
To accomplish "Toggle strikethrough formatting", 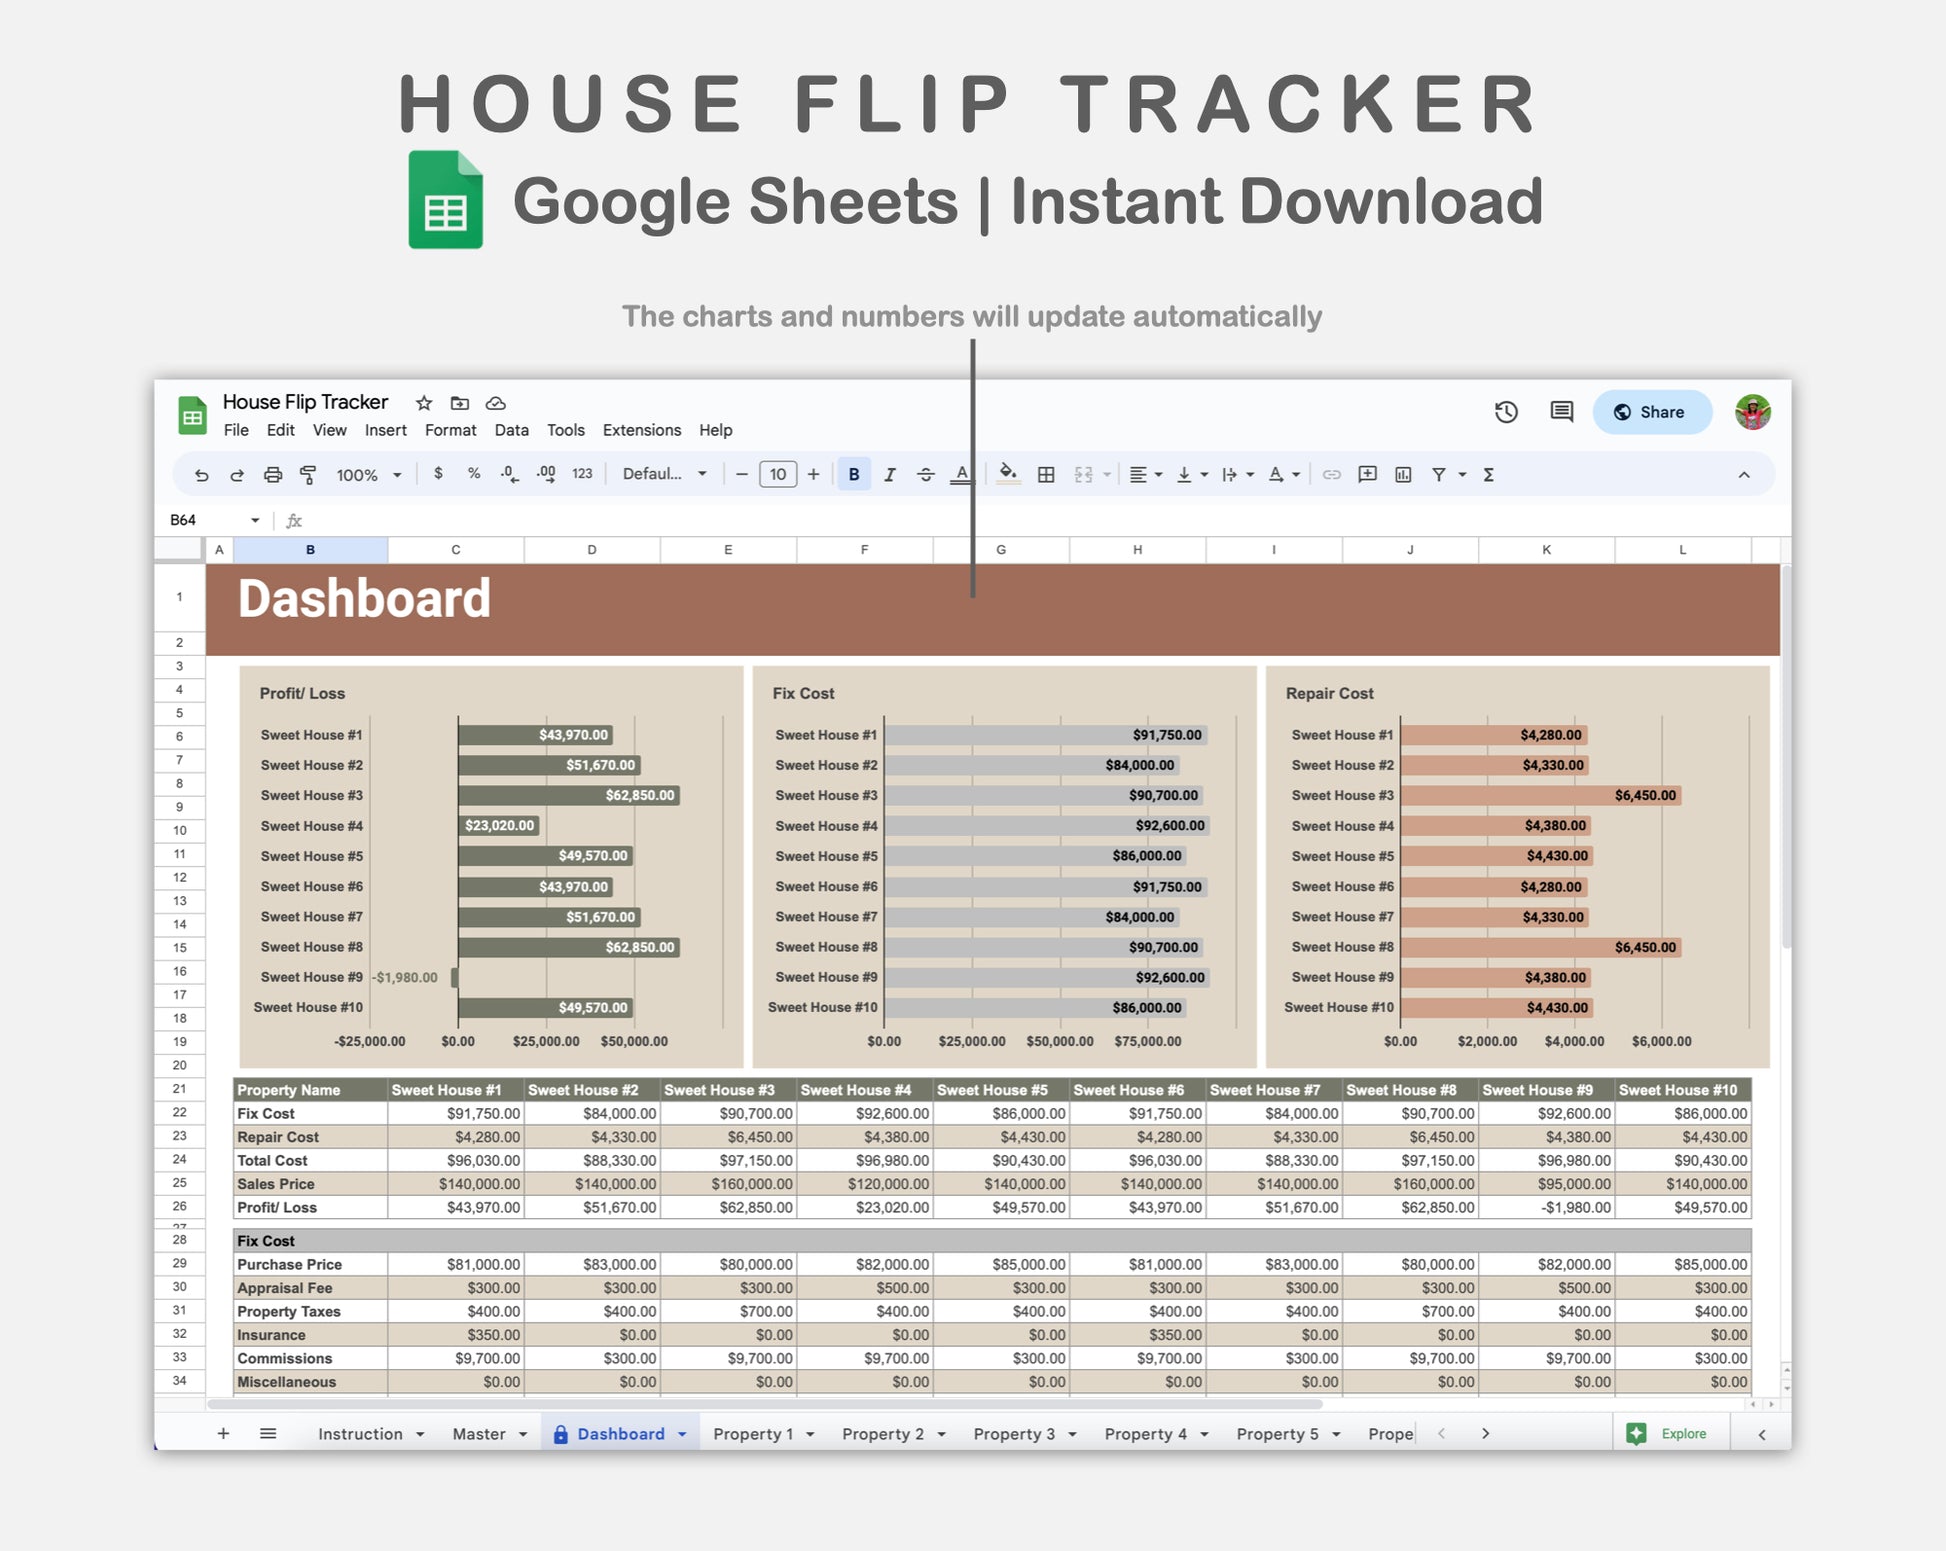I will point(925,475).
